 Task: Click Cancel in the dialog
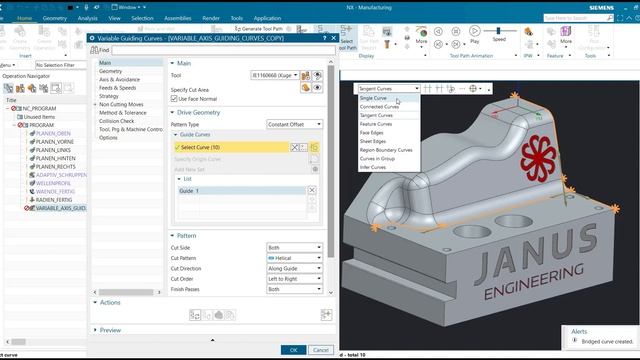pos(321,350)
